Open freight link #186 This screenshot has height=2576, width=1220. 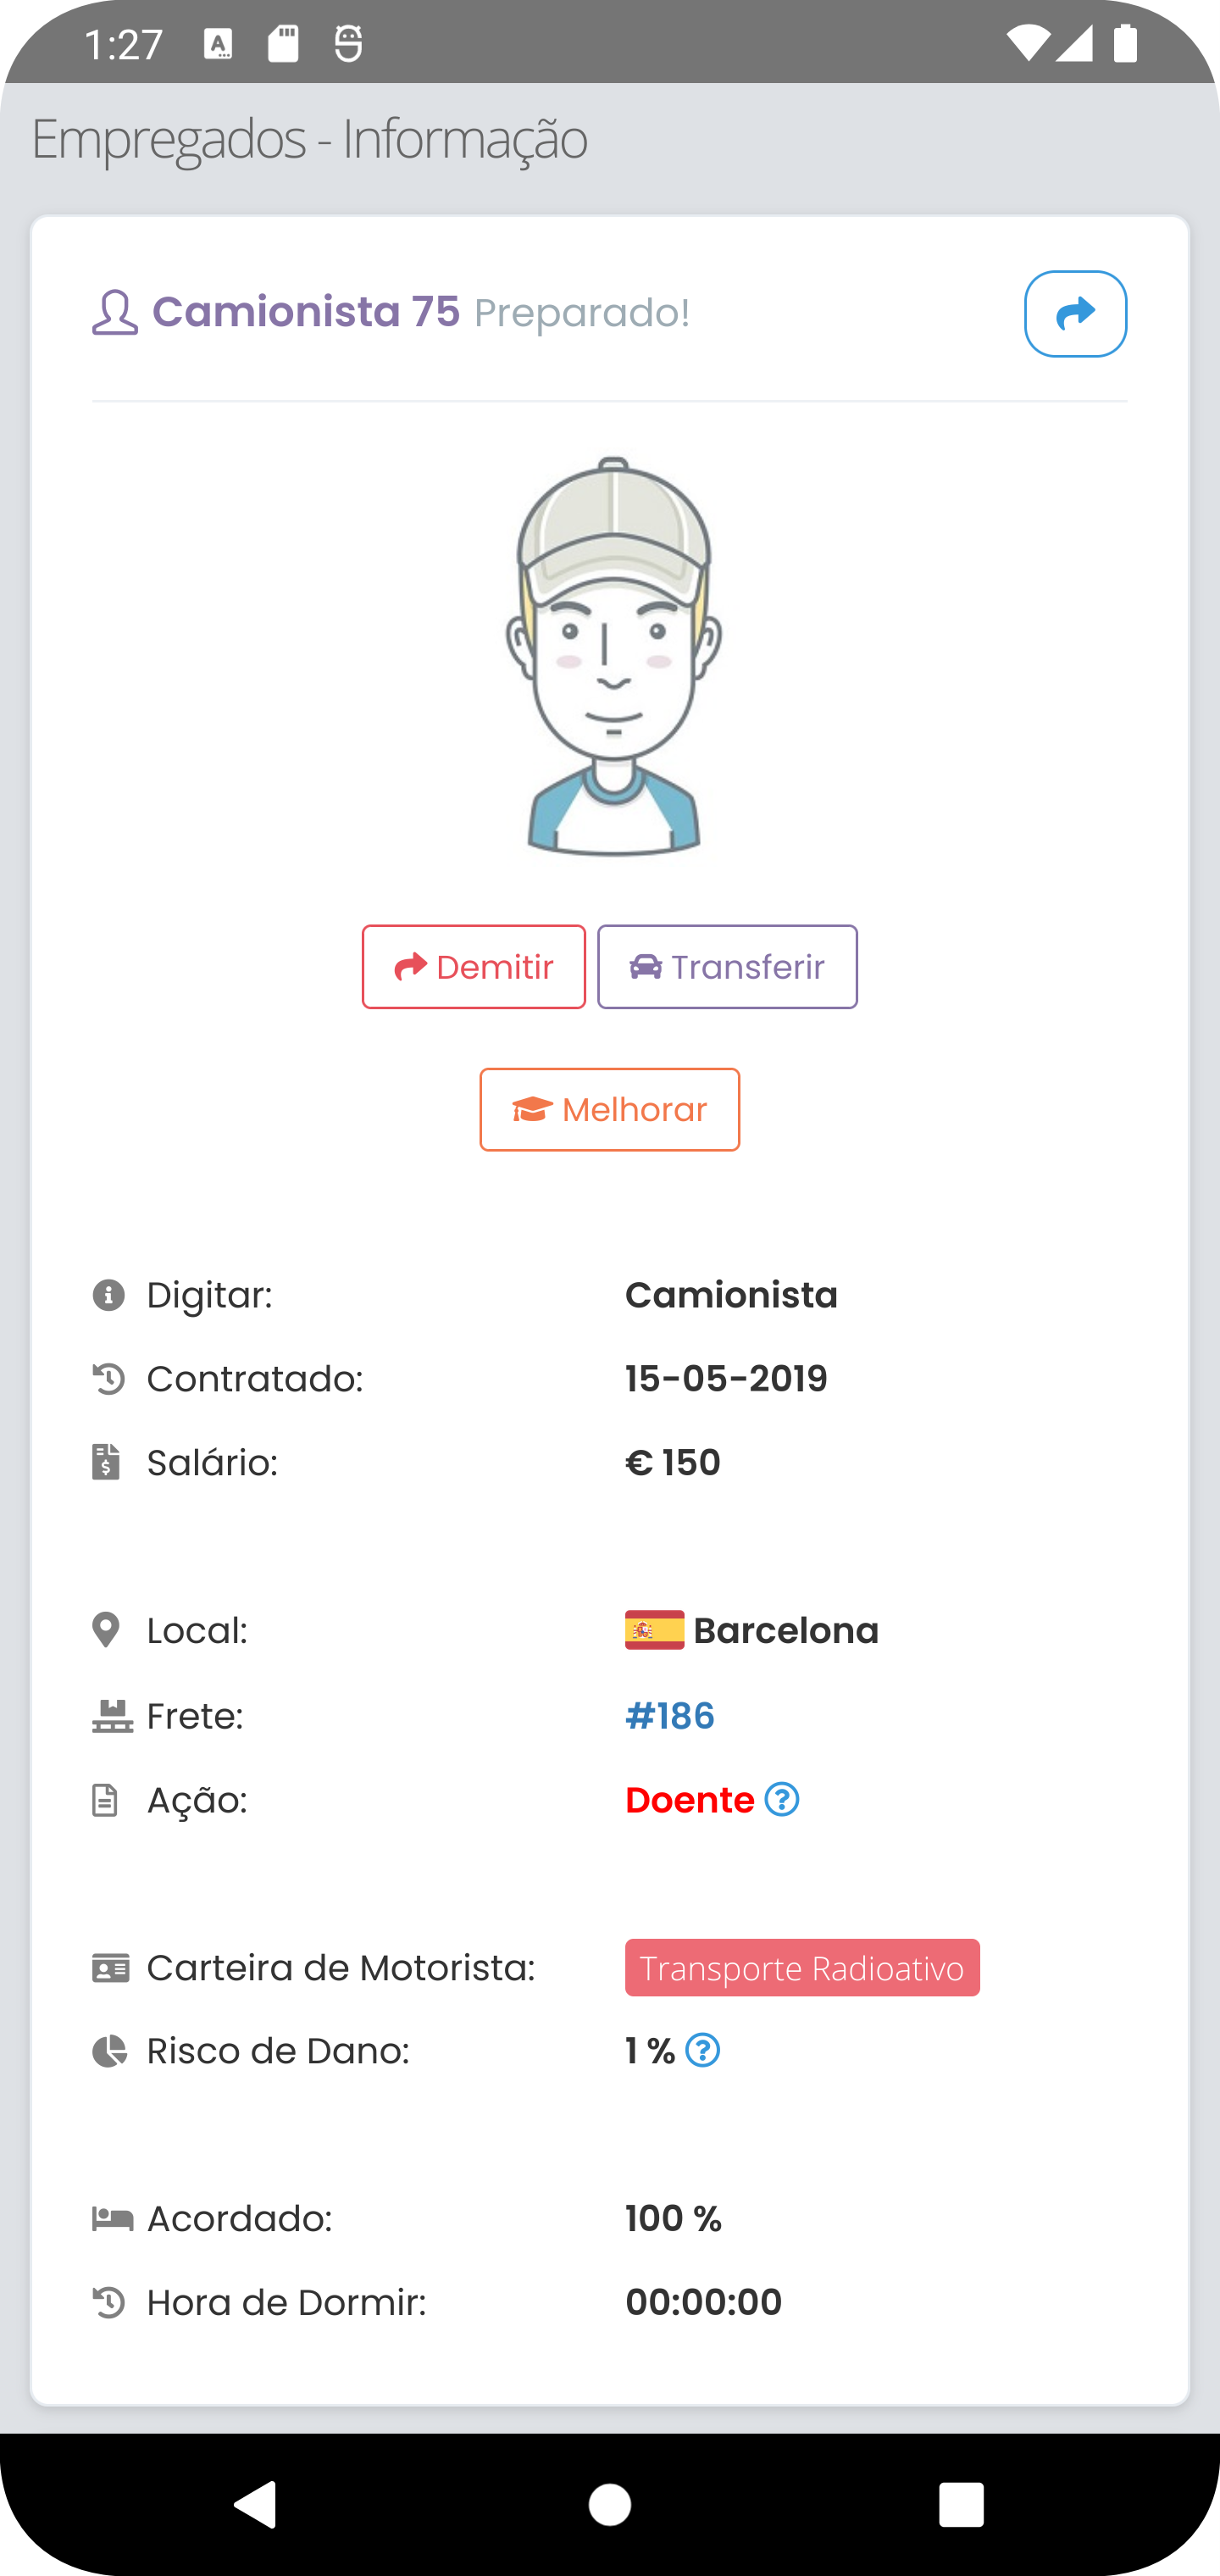tap(669, 1716)
